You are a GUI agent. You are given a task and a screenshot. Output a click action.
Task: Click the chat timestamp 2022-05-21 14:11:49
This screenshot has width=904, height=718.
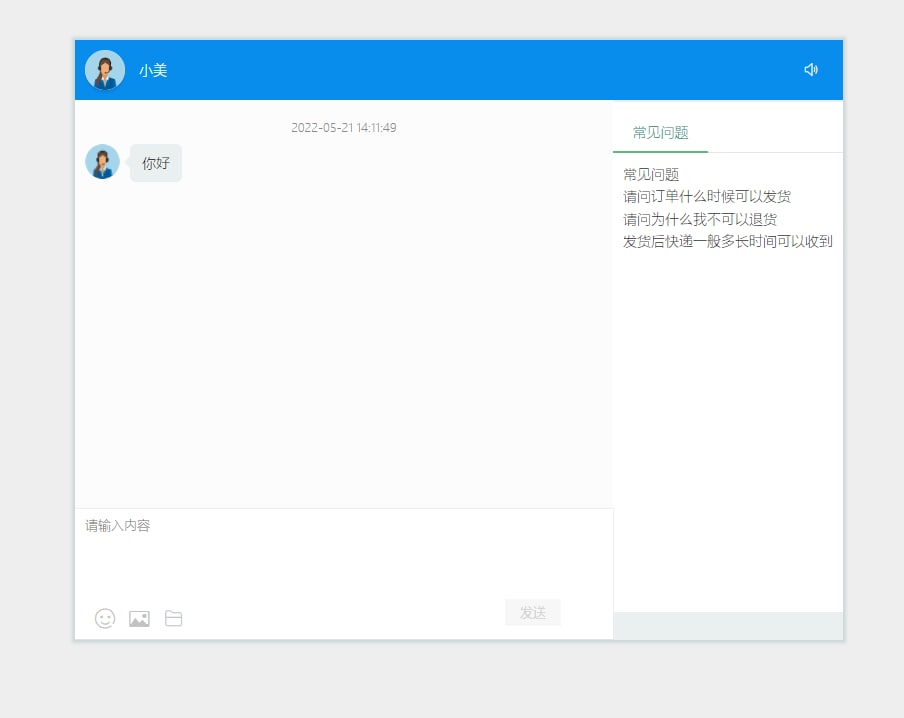pyautogui.click(x=343, y=127)
